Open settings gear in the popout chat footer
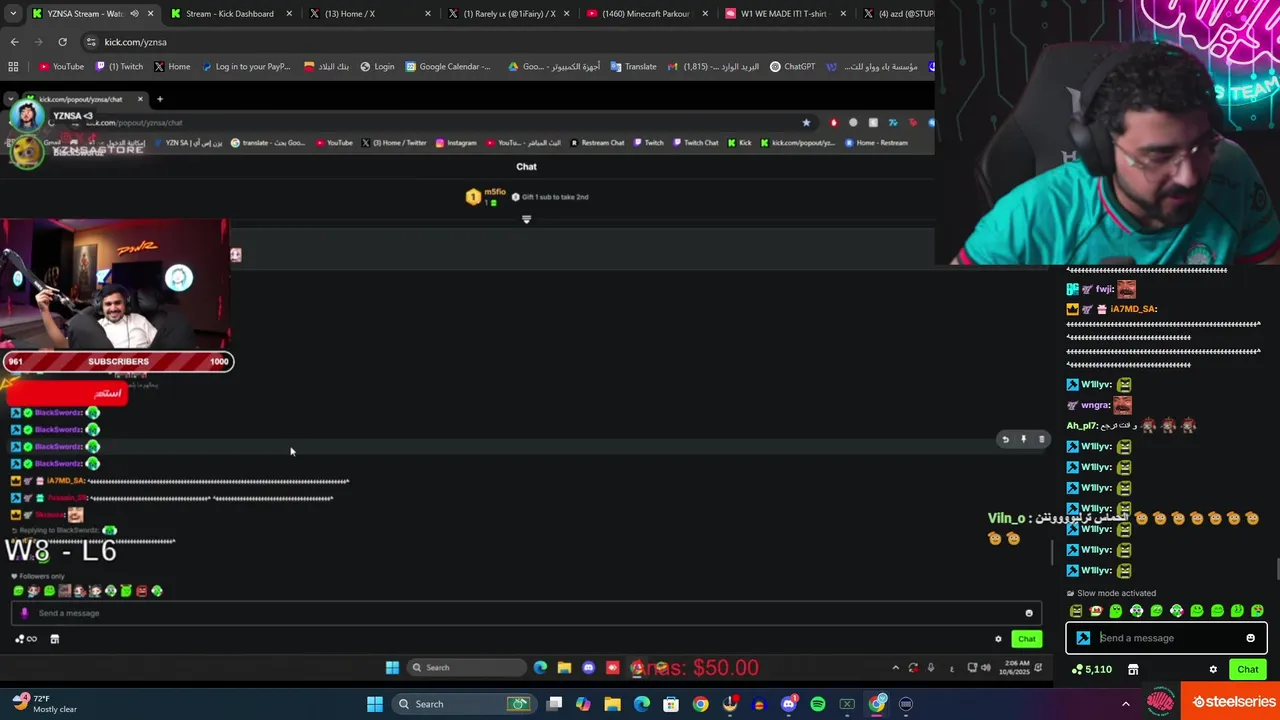1280x720 pixels. 998,639
